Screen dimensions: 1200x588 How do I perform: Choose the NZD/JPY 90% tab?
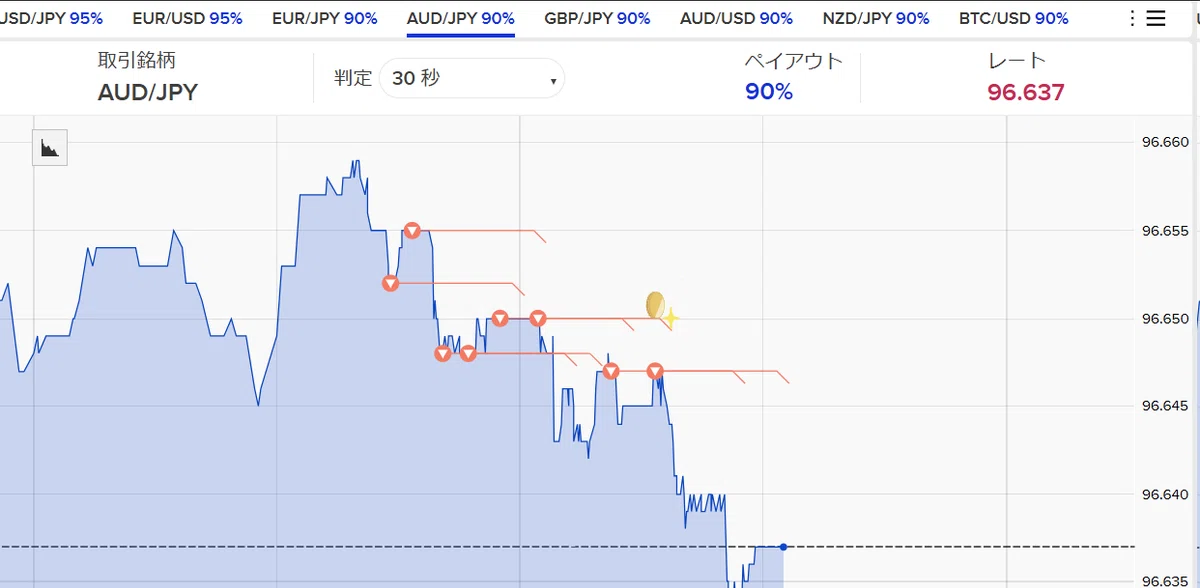coord(876,18)
